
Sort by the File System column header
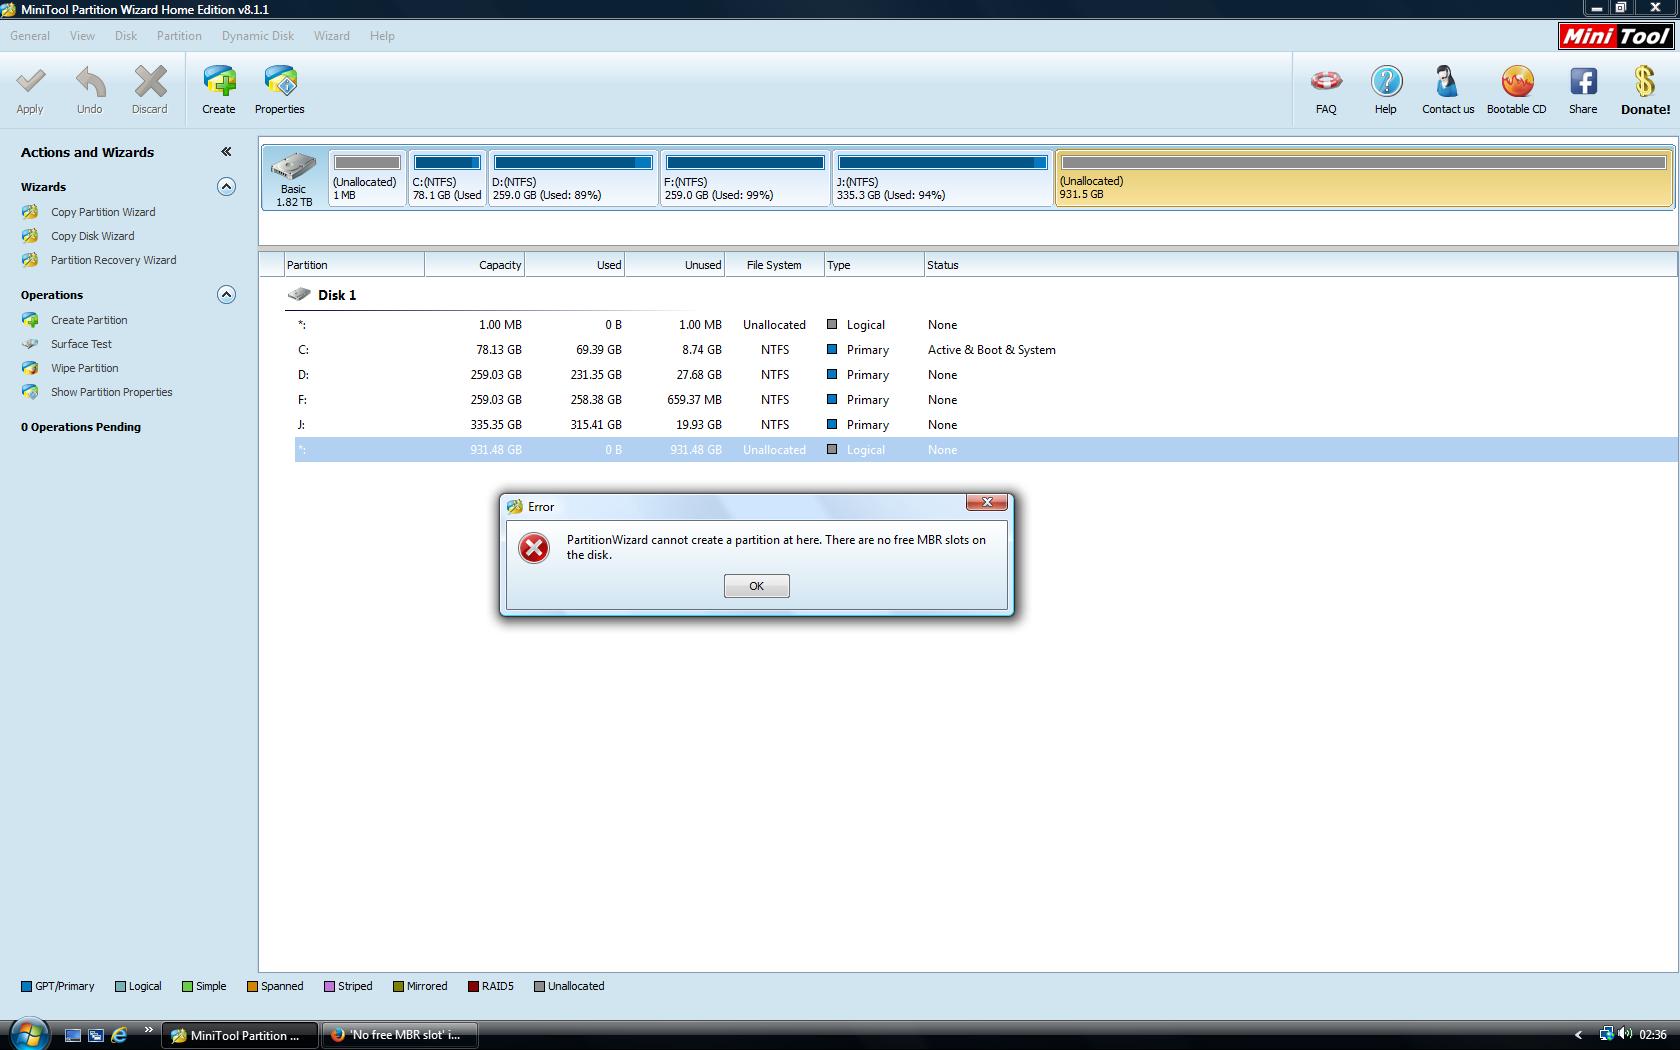(x=774, y=265)
